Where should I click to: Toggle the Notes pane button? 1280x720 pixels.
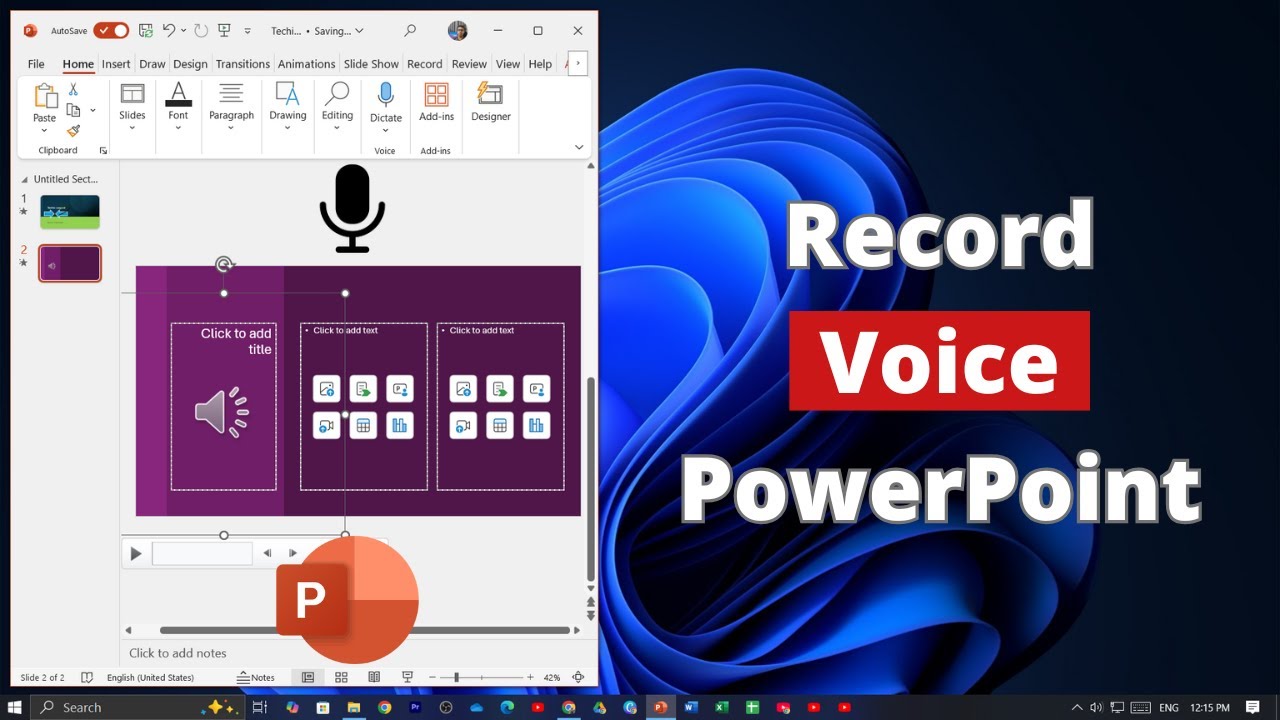256,677
